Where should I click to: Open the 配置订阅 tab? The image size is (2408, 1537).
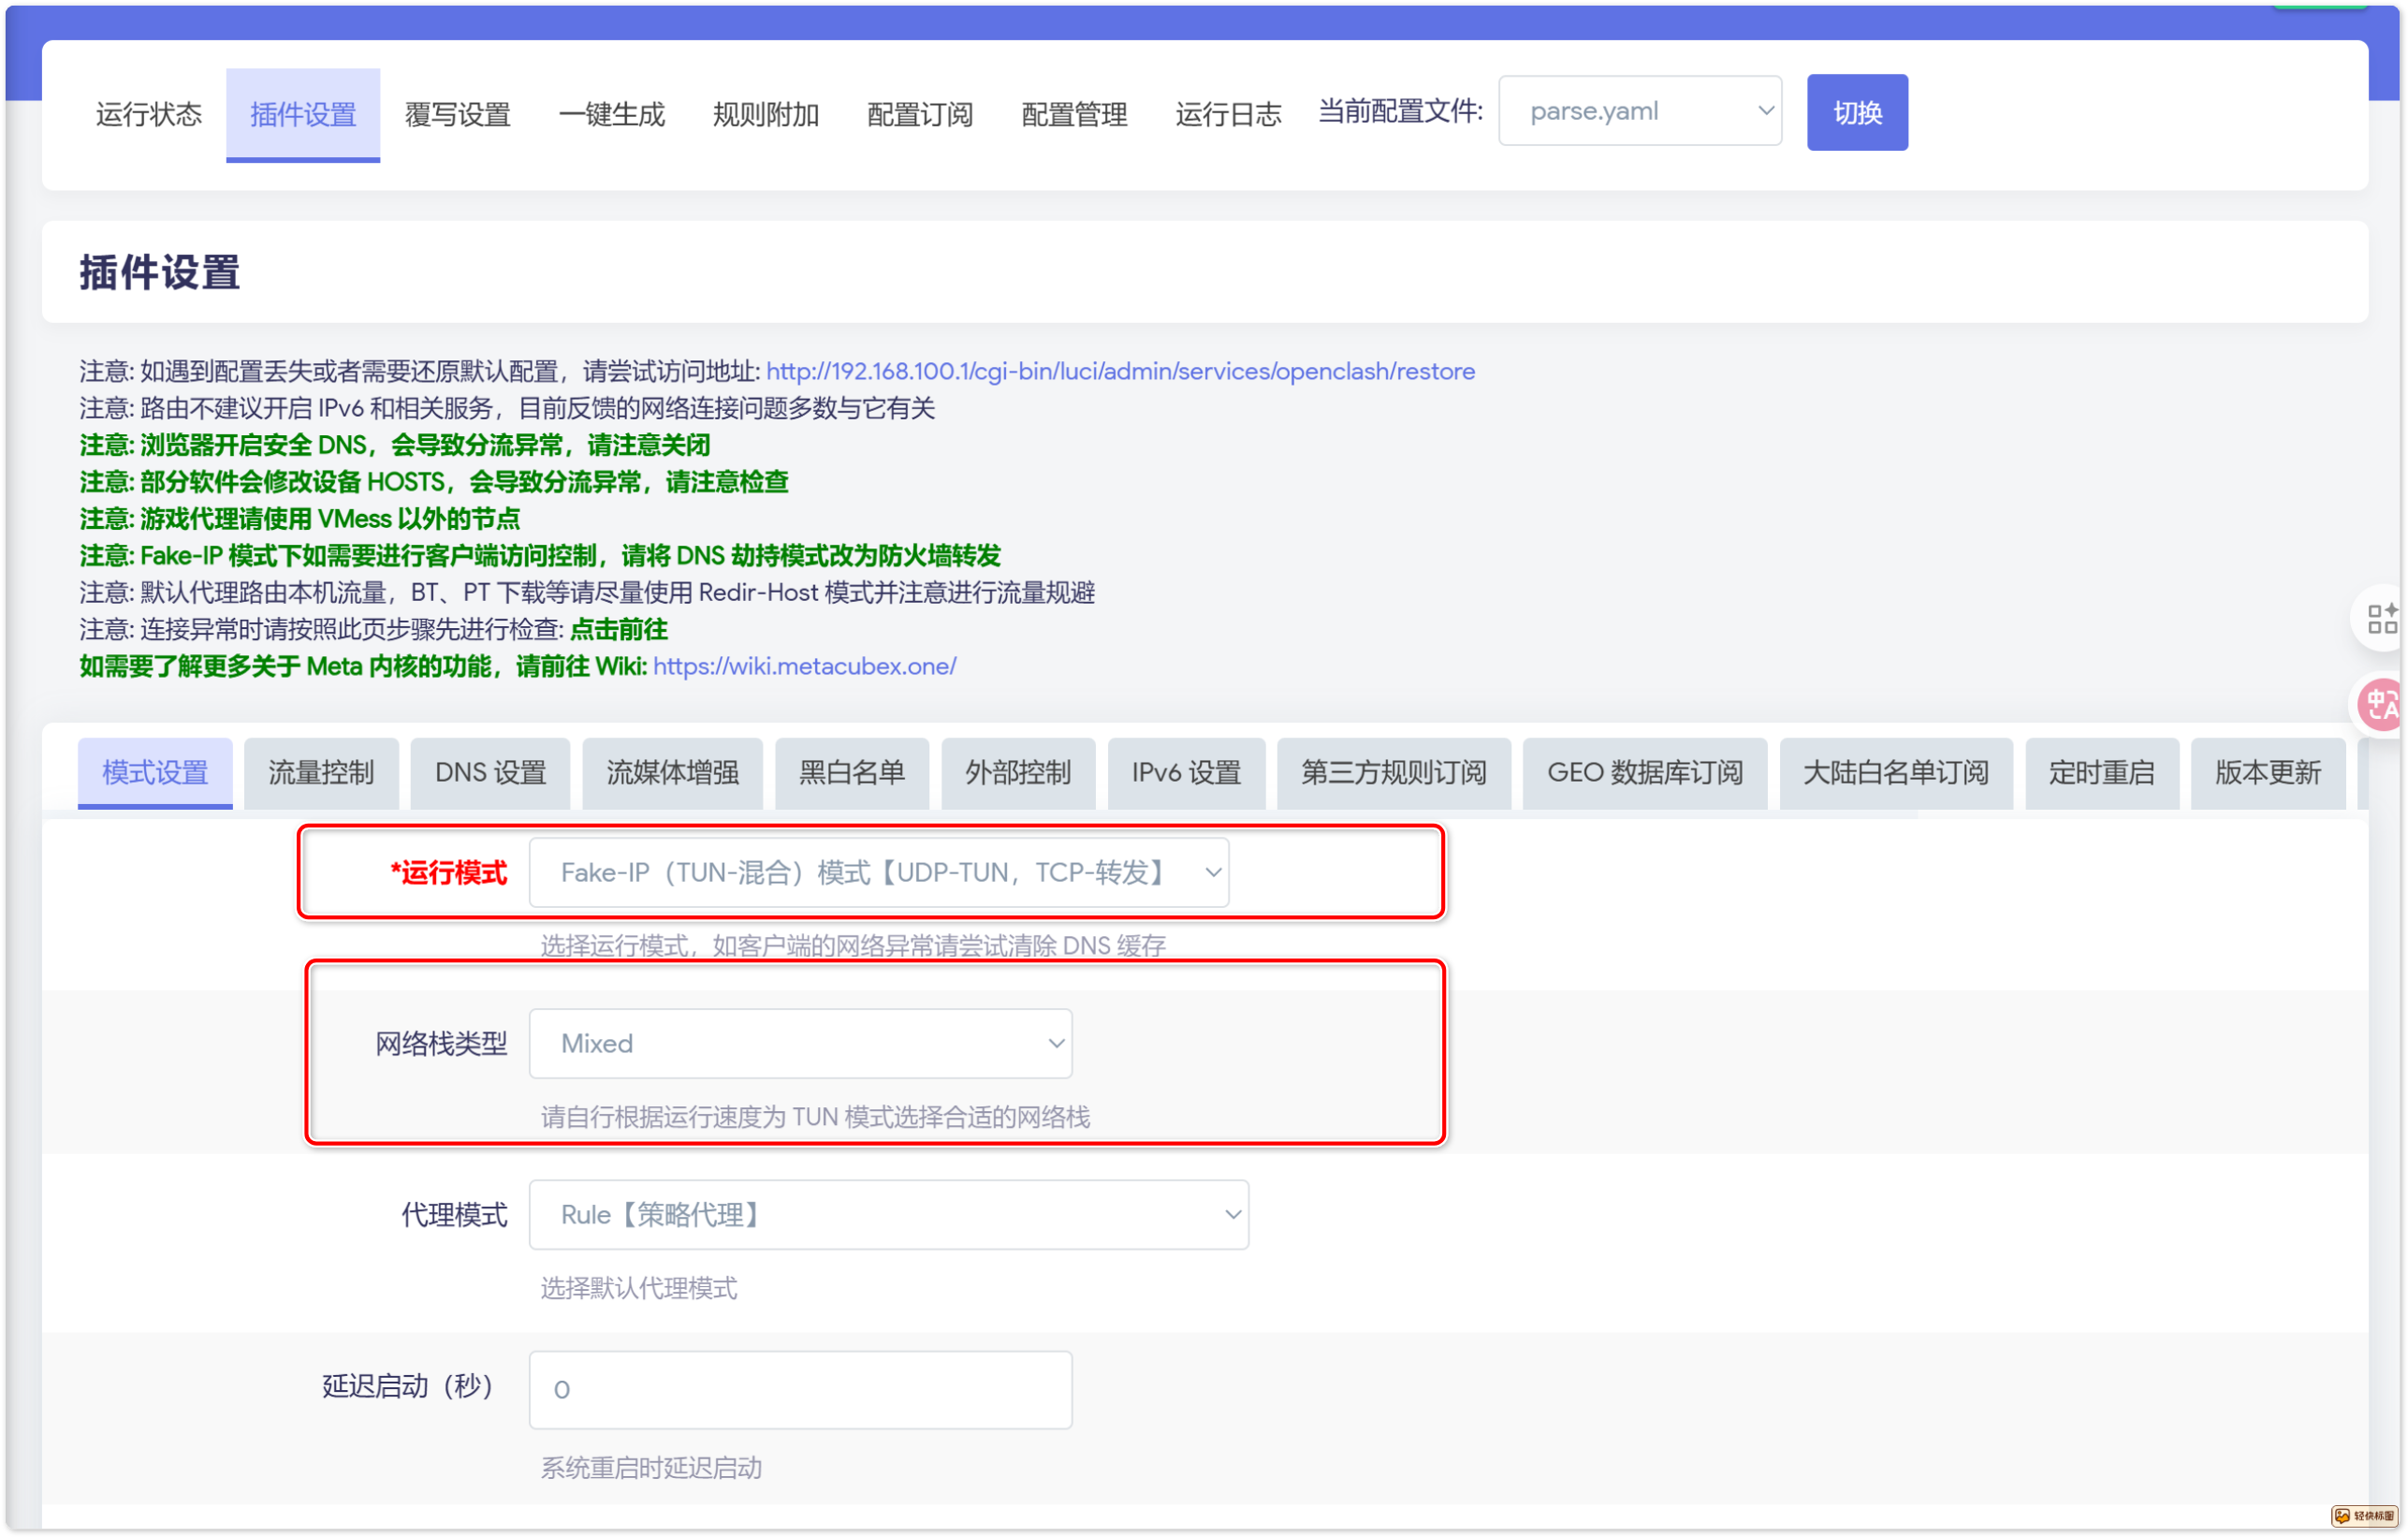[919, 114]
